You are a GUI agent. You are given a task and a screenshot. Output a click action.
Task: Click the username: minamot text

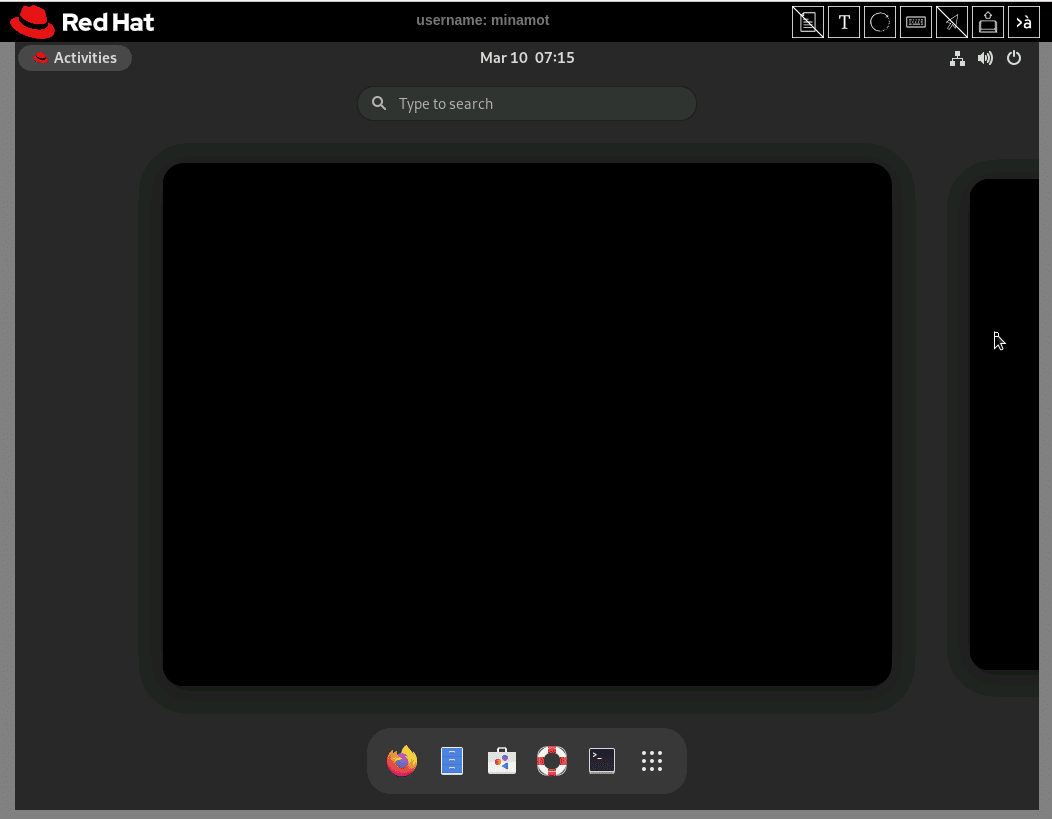click(x=482, y=20)
